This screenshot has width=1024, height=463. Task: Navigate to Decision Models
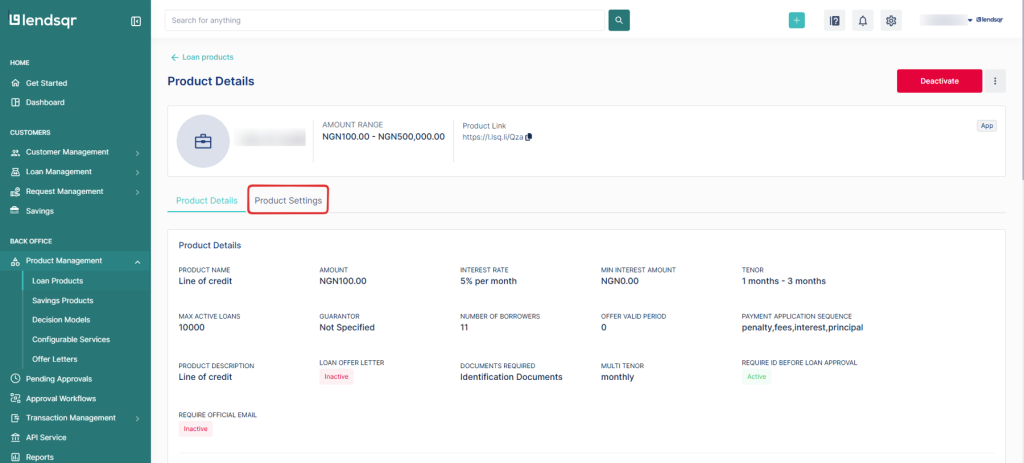coord(61,320)
